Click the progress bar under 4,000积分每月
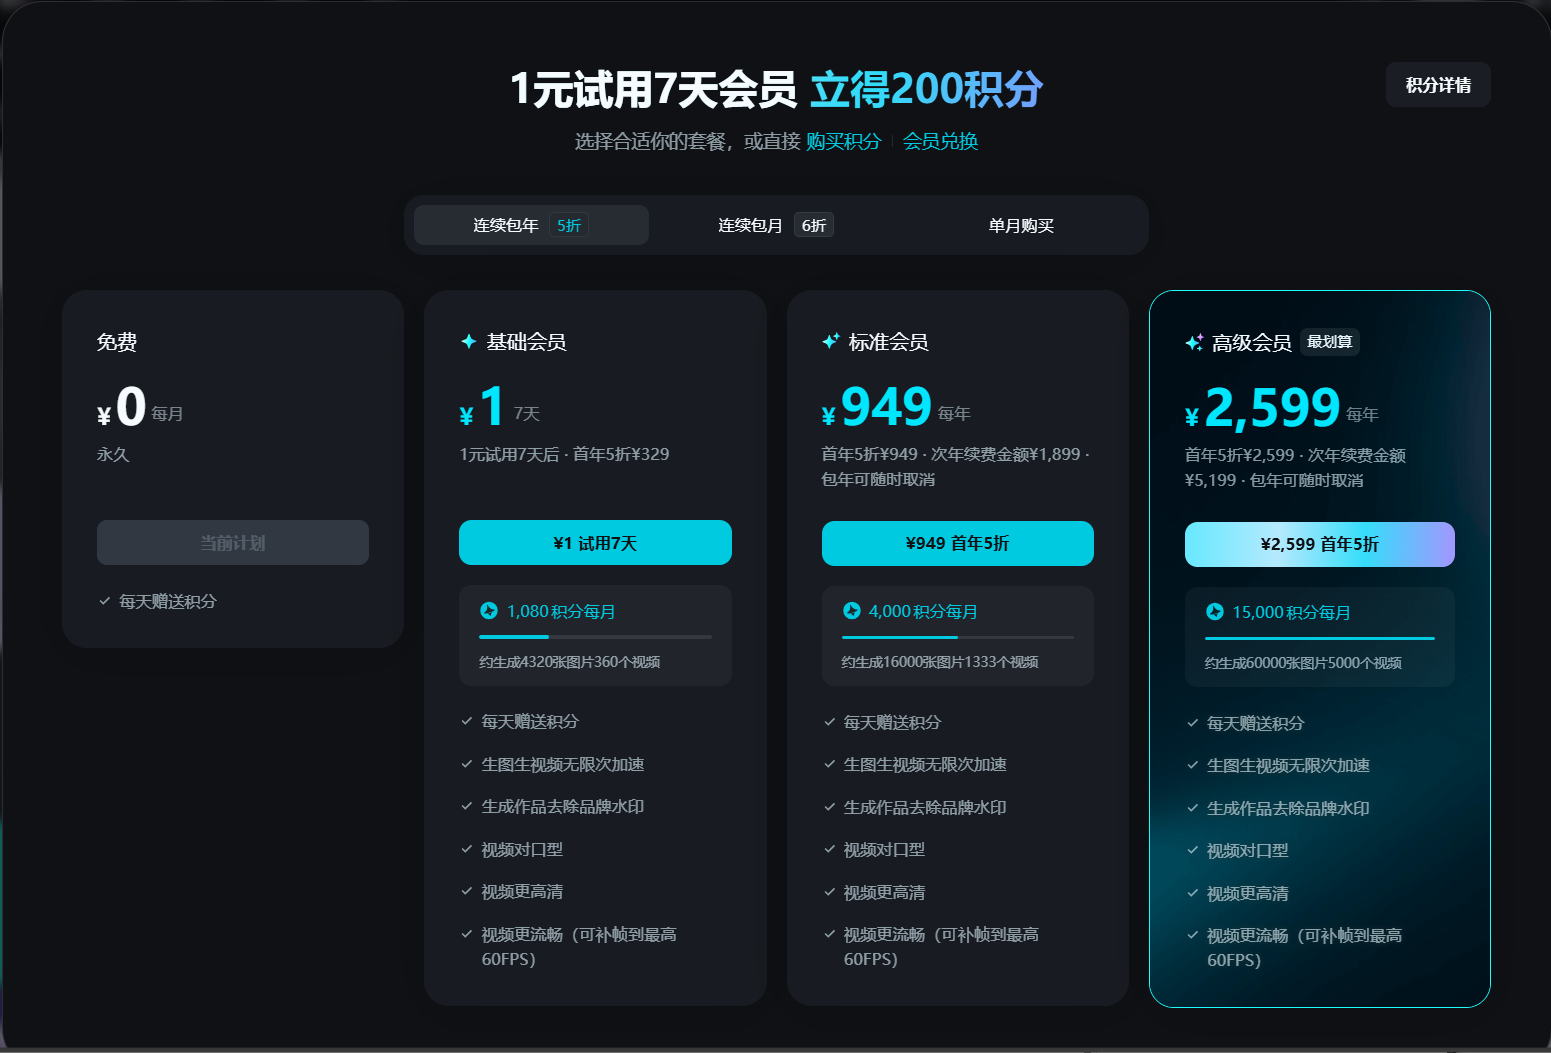Screen dimensions: 1551x1053 click(957, 636)
